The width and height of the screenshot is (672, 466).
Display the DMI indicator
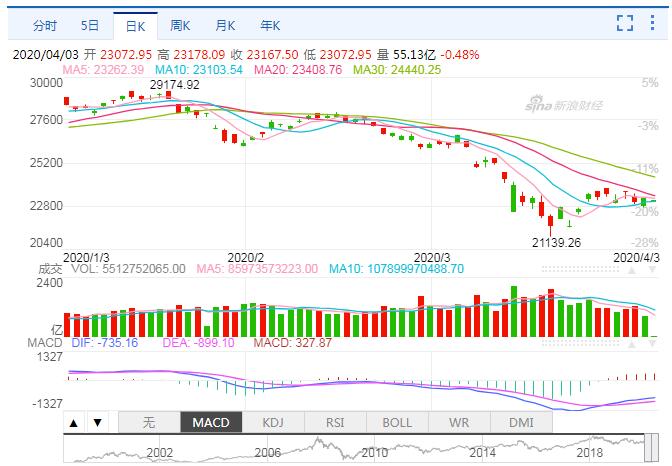click(x=521, y=423)
